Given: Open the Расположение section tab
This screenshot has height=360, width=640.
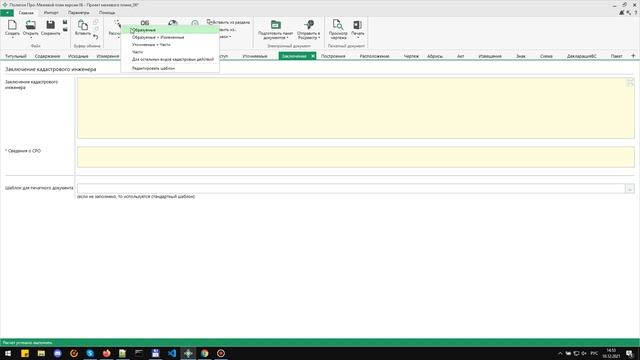Looking at the screenshot, I should (x=374, y=56).
